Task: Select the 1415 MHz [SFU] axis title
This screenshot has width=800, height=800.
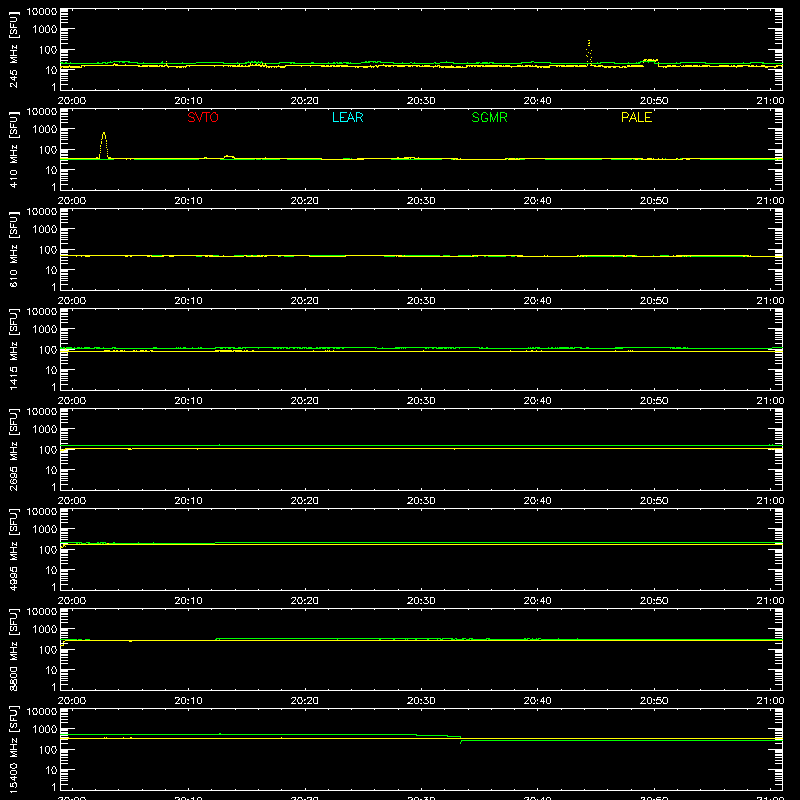Action: [14, 349]
